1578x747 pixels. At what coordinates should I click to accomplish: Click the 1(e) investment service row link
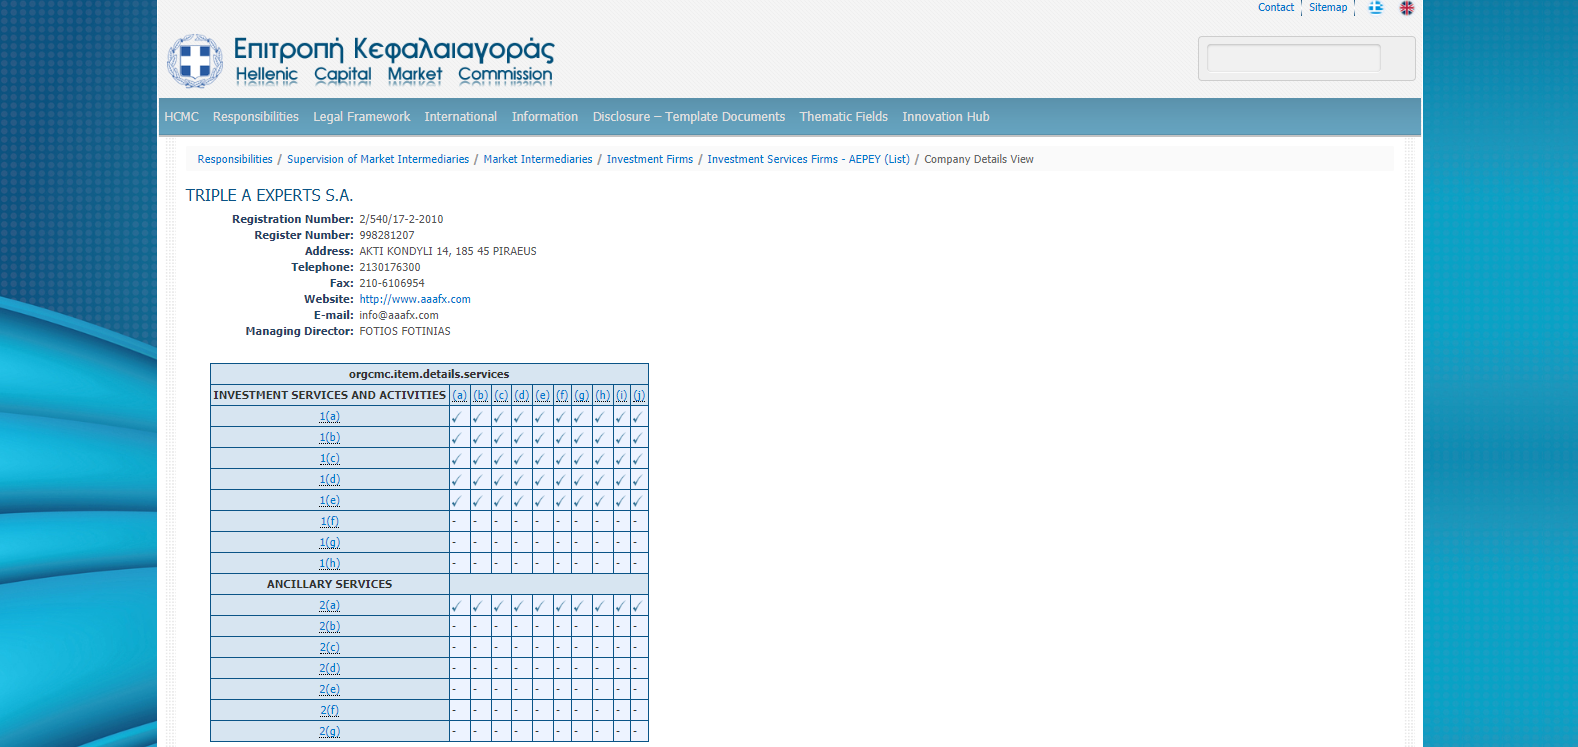click(x=330, y=500)
